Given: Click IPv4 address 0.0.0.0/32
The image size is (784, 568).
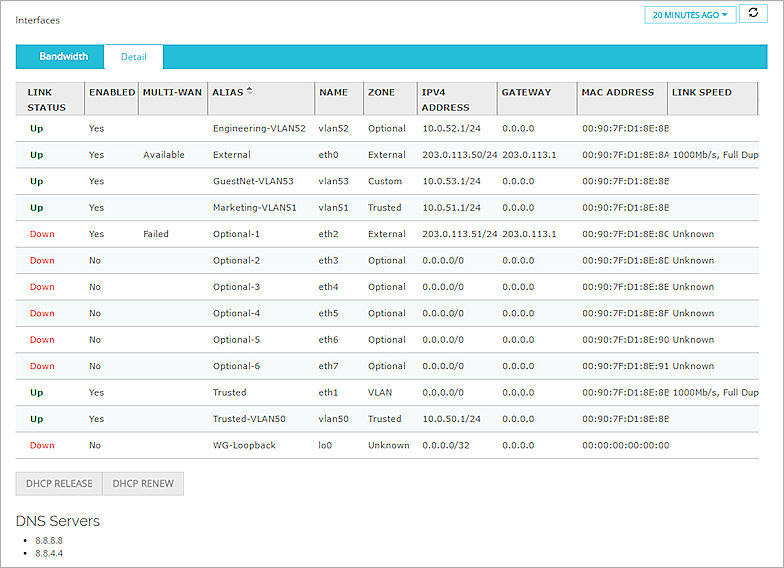Looking at the screenshot, I should coord(446,446).
